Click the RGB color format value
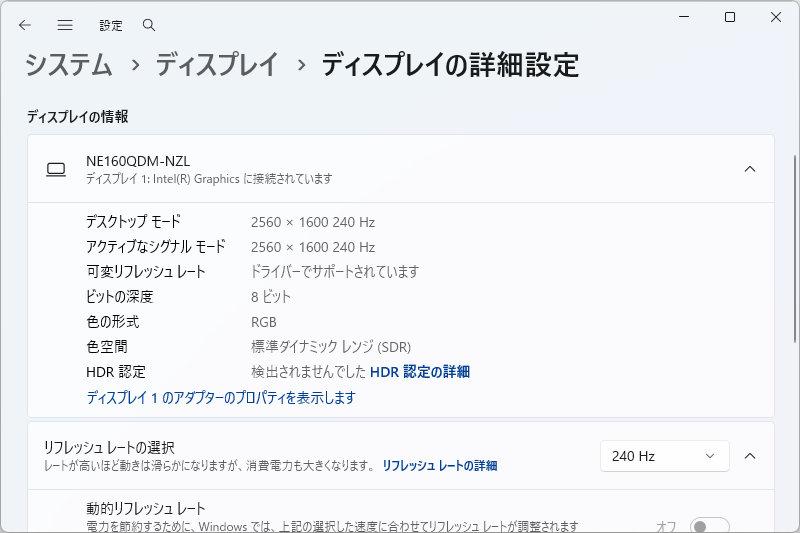Viewport: 800px width, 533px height. pyautogui.click(x=264, y=322)
